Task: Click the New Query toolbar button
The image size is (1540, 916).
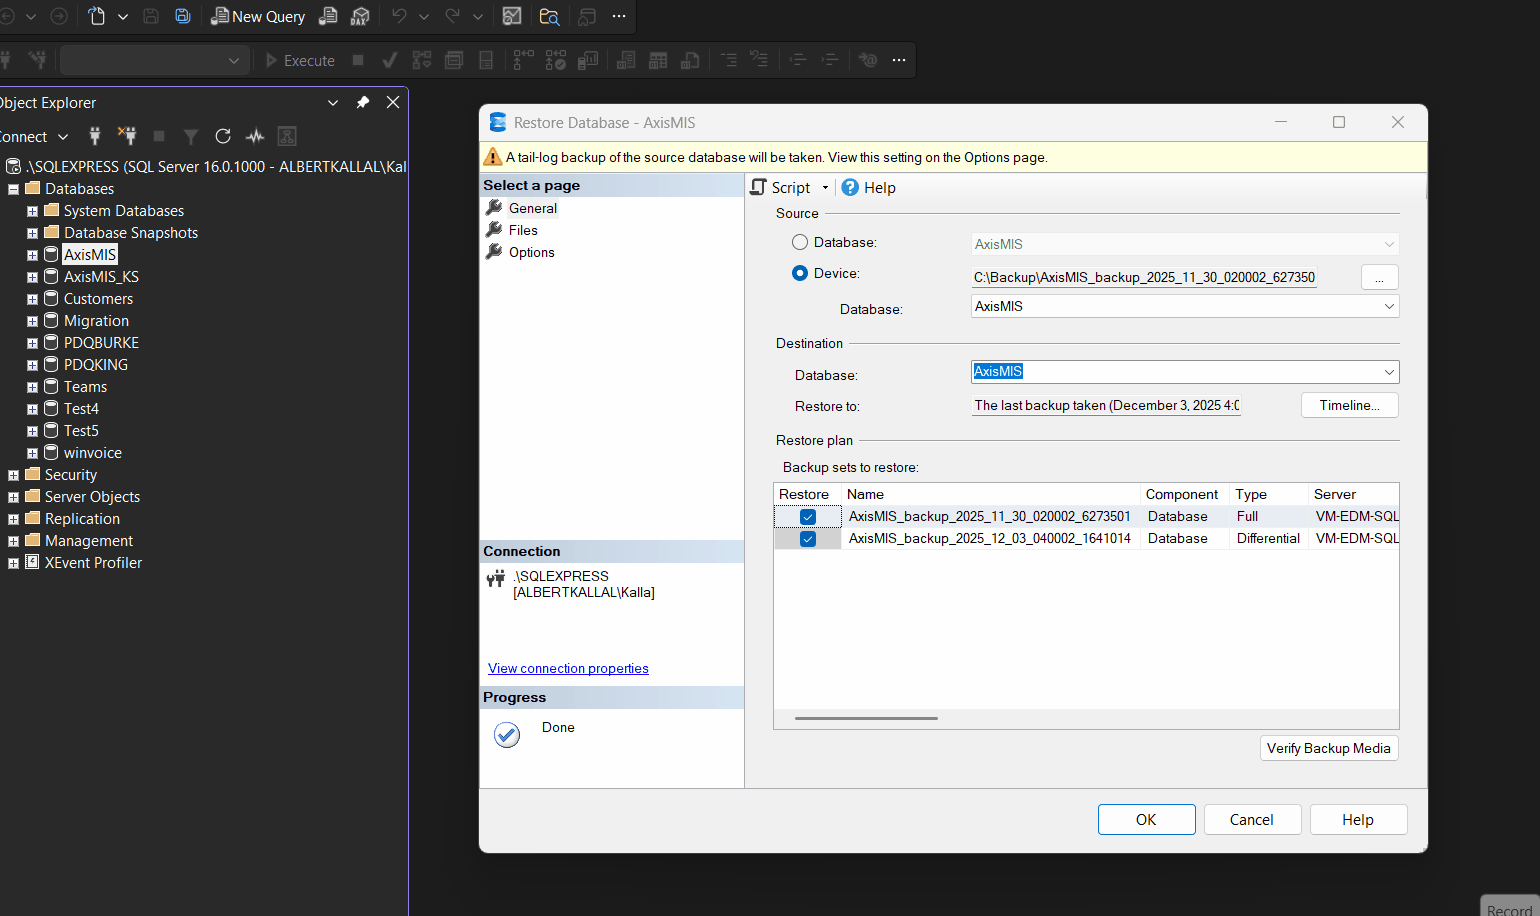Action: coord(258,16)
